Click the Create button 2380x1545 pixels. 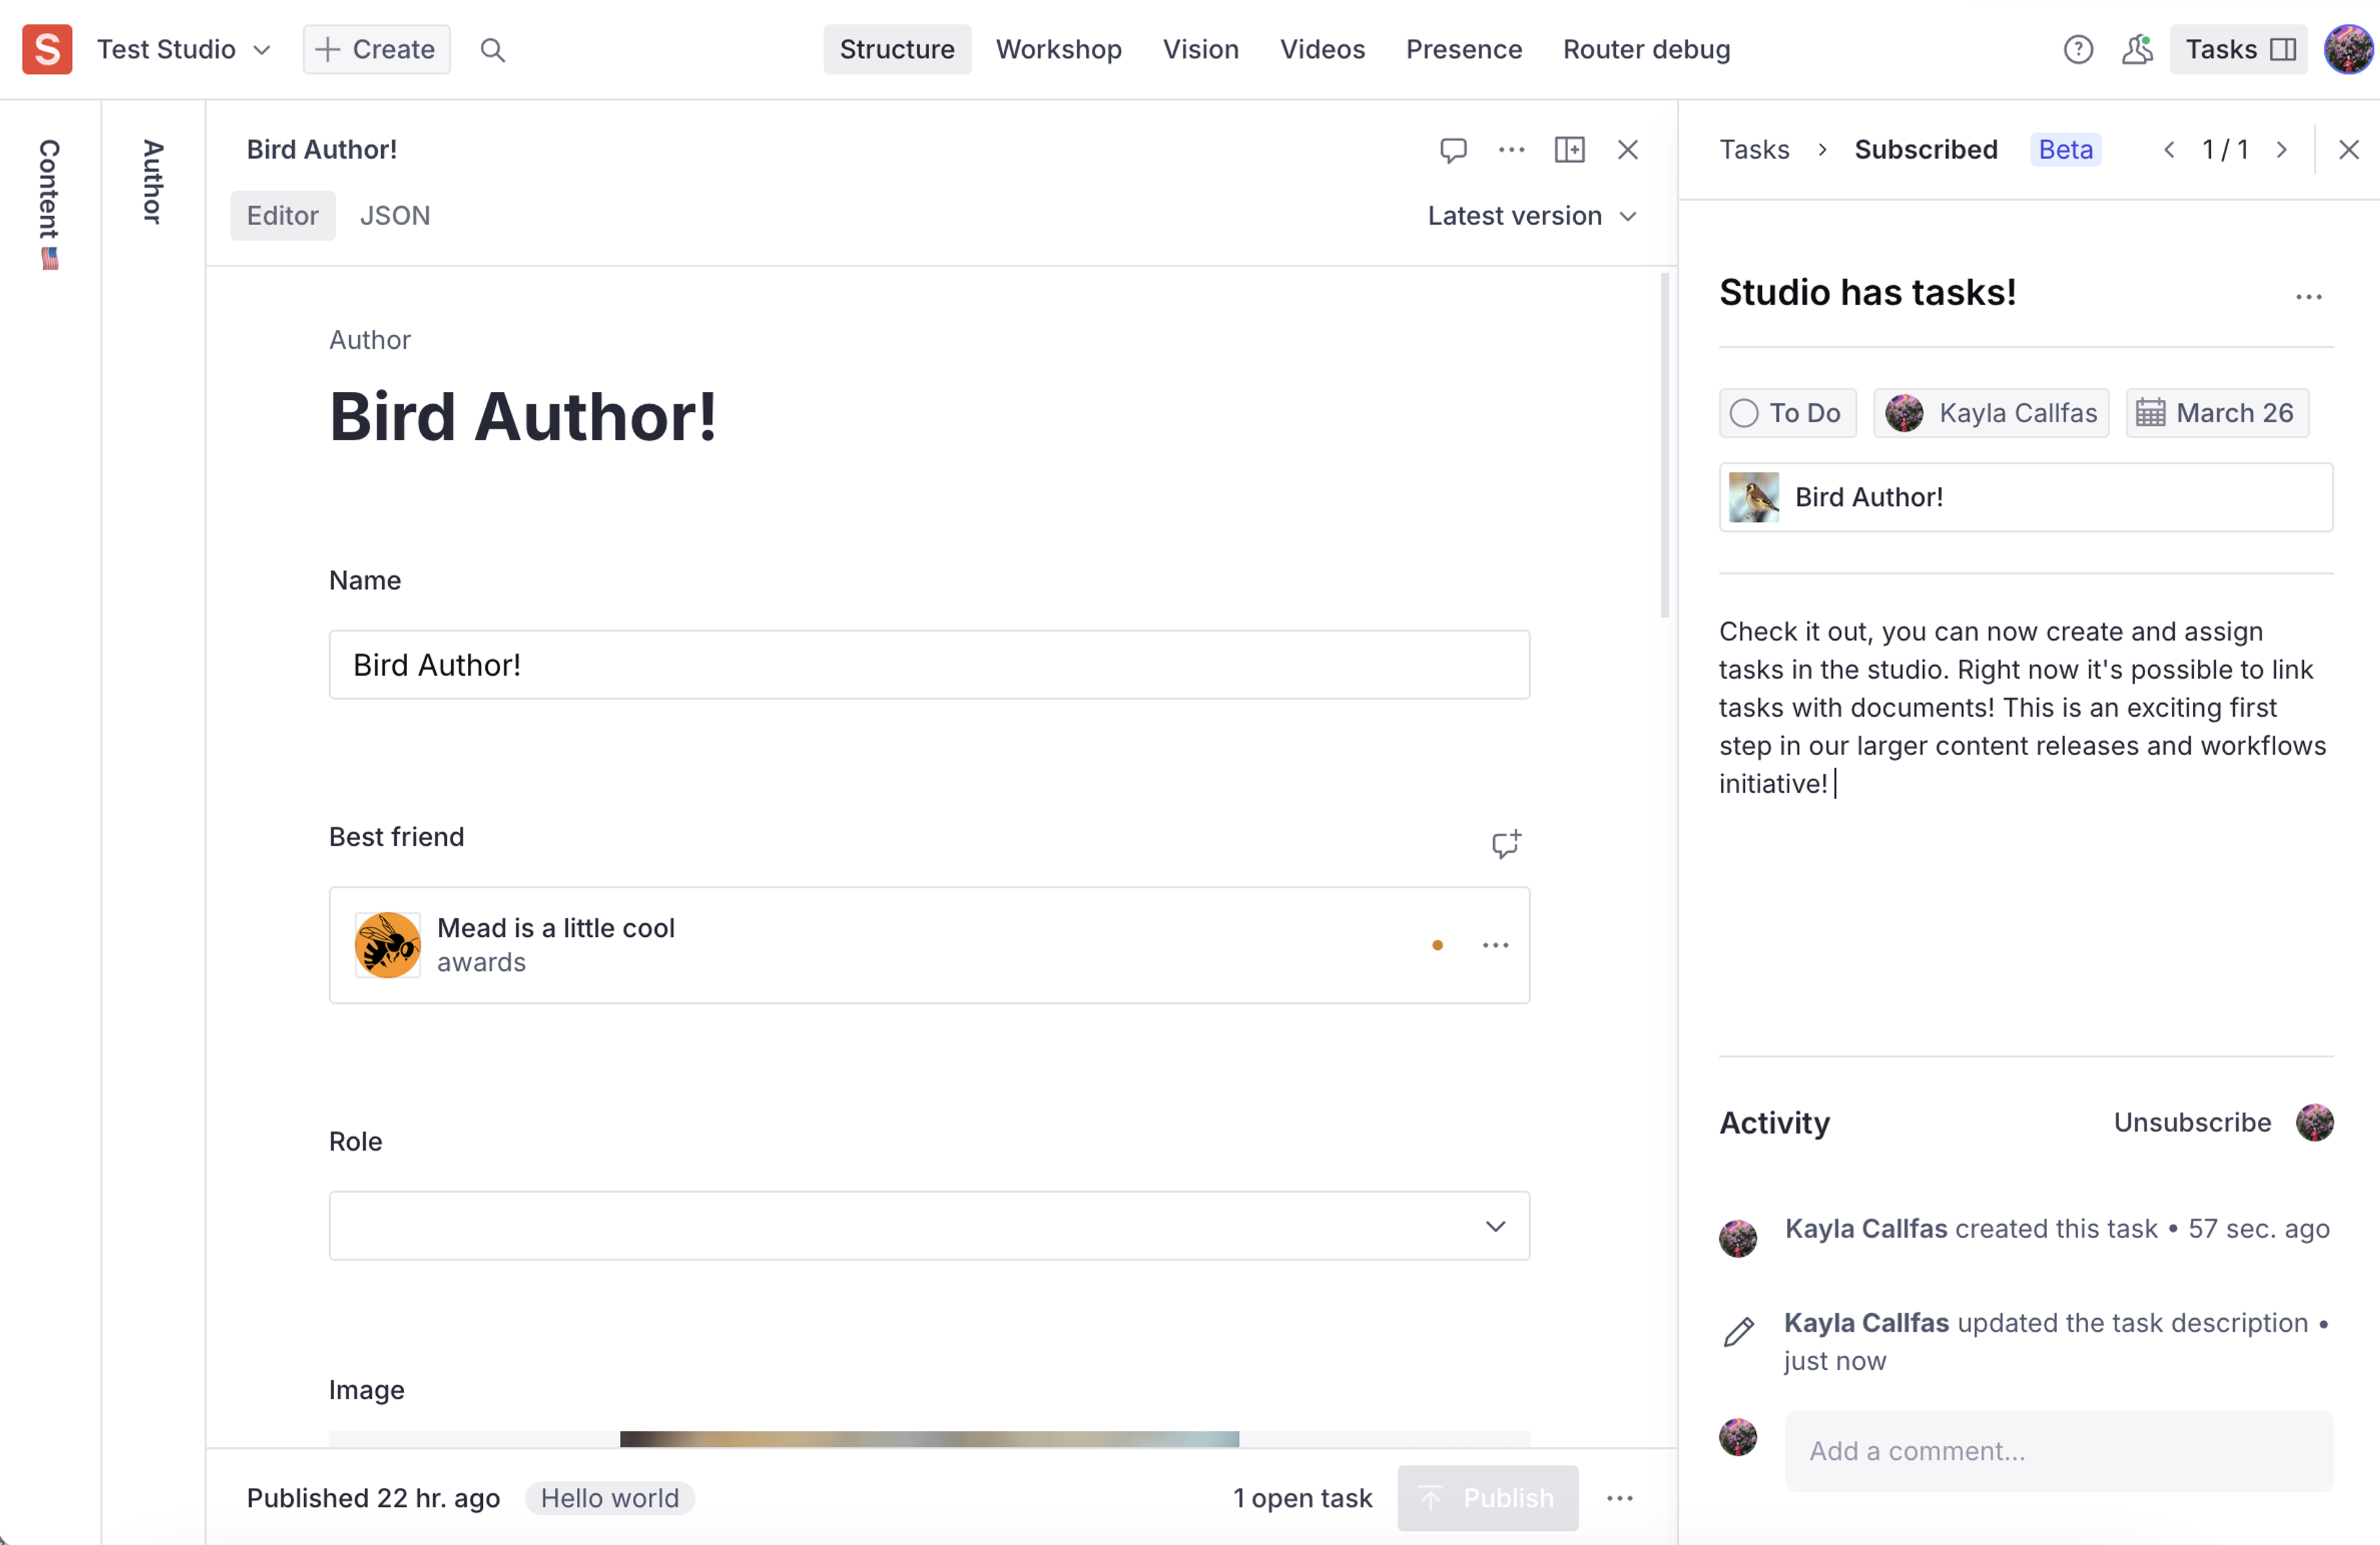(376, 50)
